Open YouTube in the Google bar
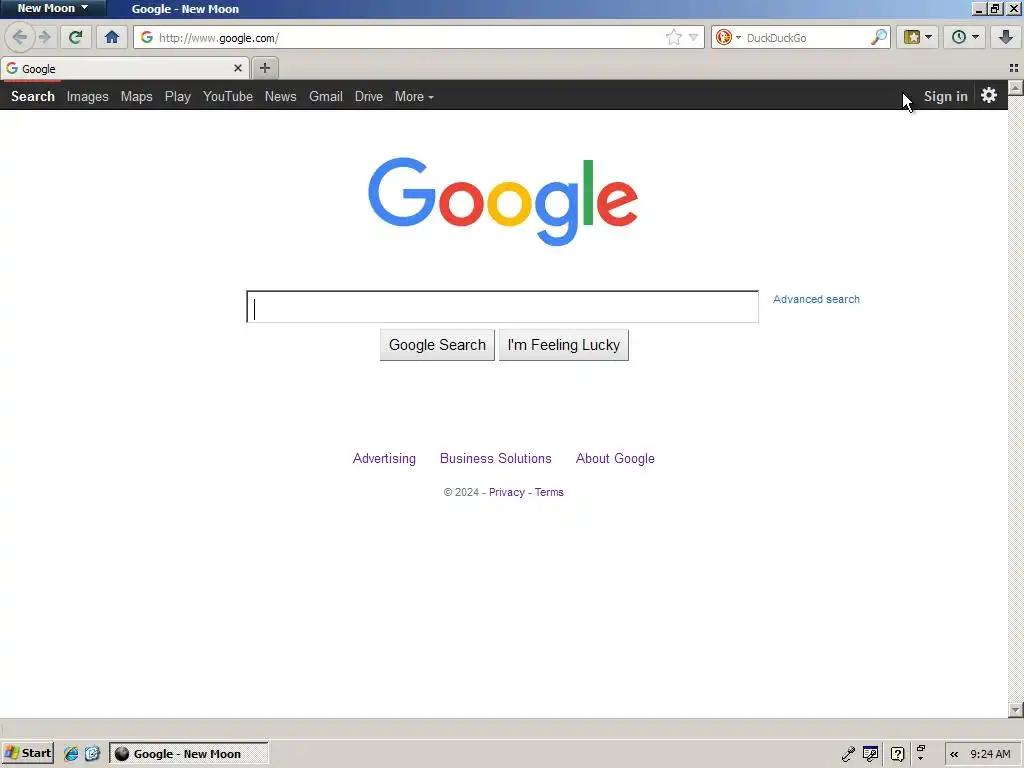This screenshot has height=768, width=1024. (x=228, y=96)
